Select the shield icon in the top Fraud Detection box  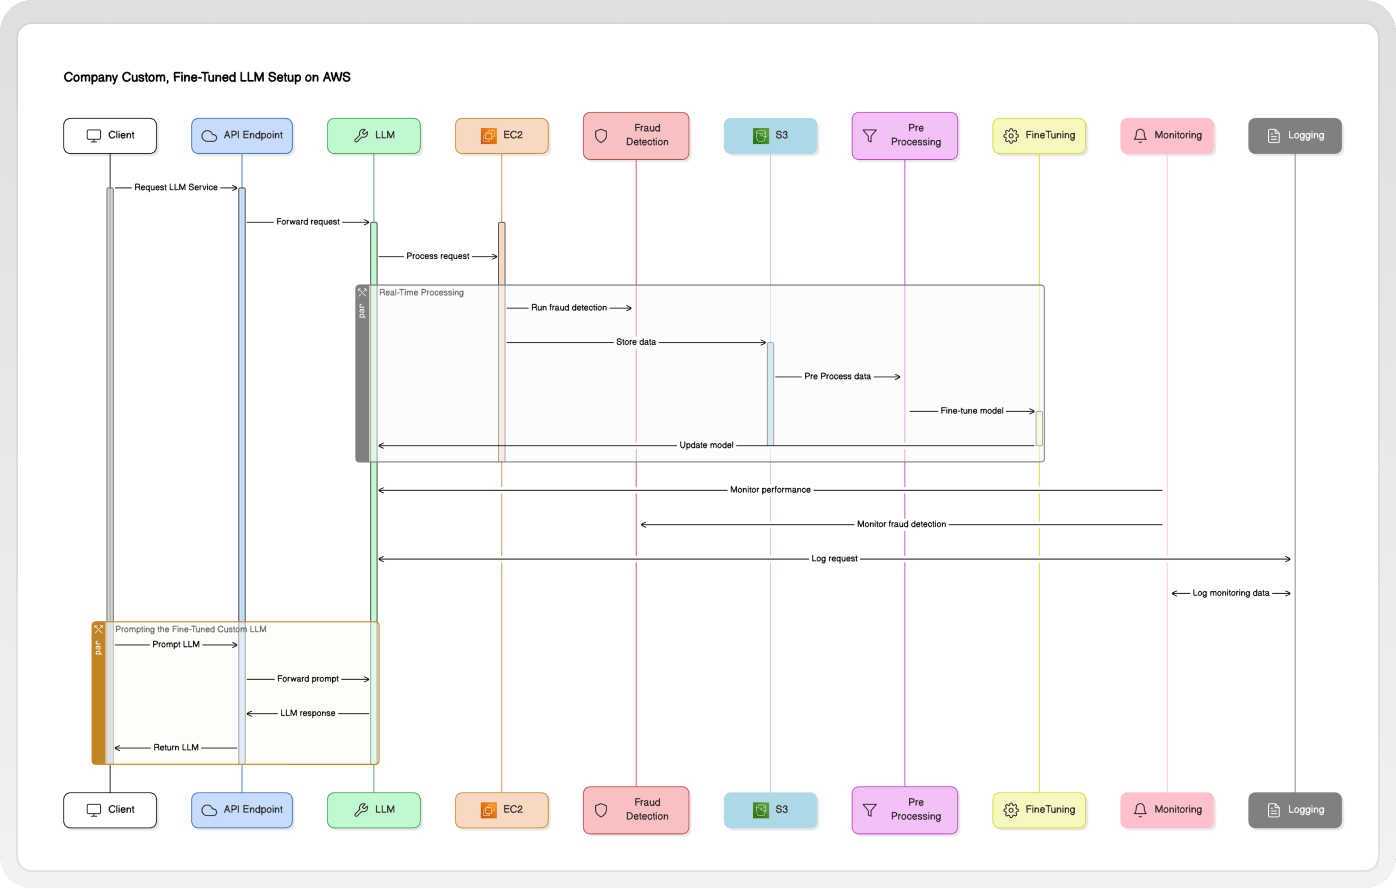[601, 136]
